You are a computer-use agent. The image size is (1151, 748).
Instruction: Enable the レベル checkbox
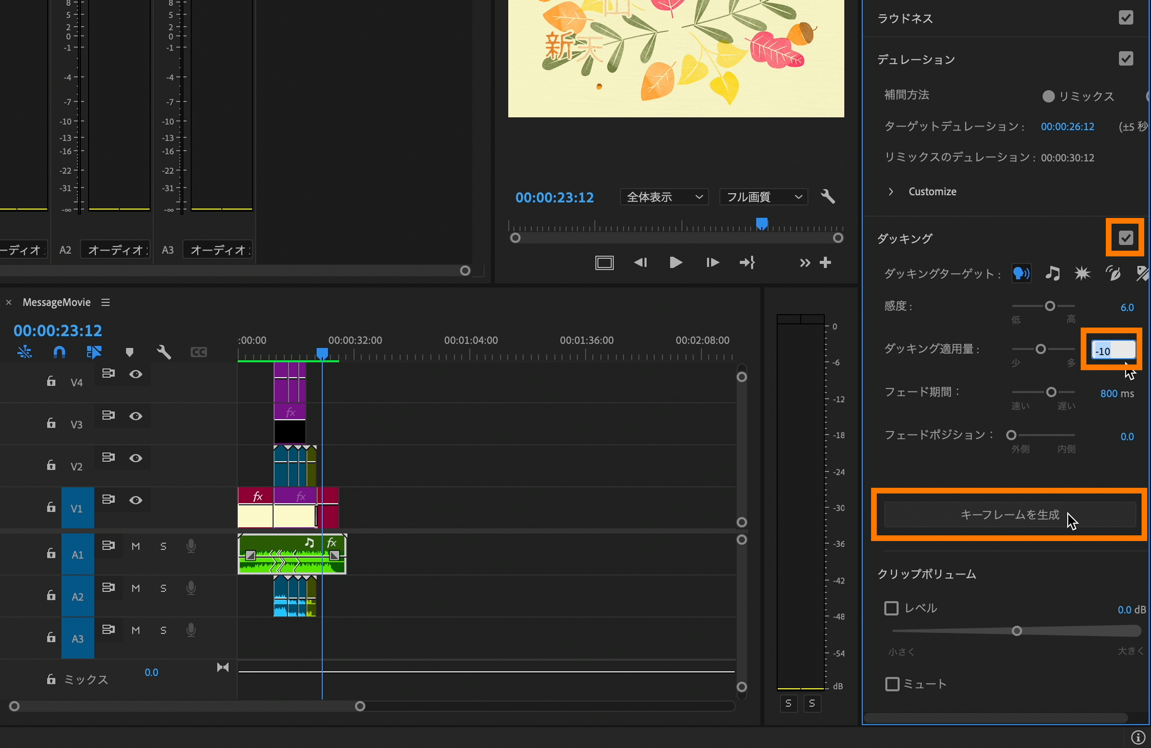(x=891, y=608)
